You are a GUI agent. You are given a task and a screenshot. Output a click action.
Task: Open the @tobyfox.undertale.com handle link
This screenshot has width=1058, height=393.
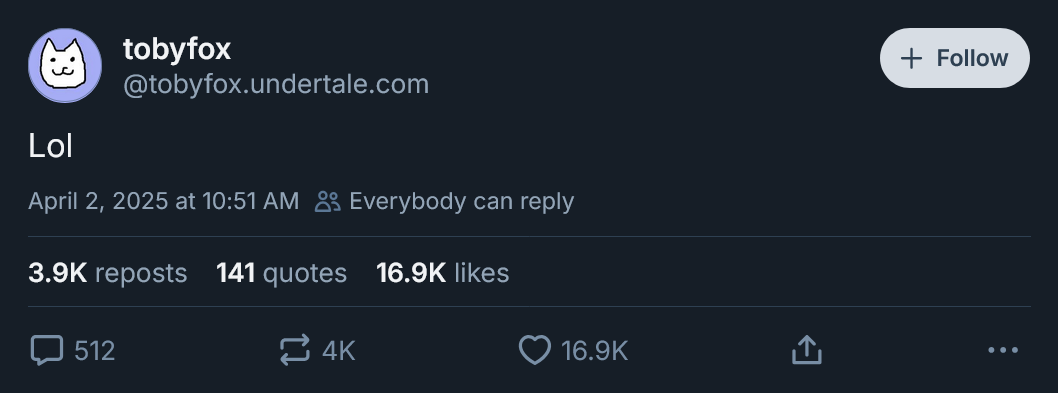pyautogui.click(x=276, y=84)
